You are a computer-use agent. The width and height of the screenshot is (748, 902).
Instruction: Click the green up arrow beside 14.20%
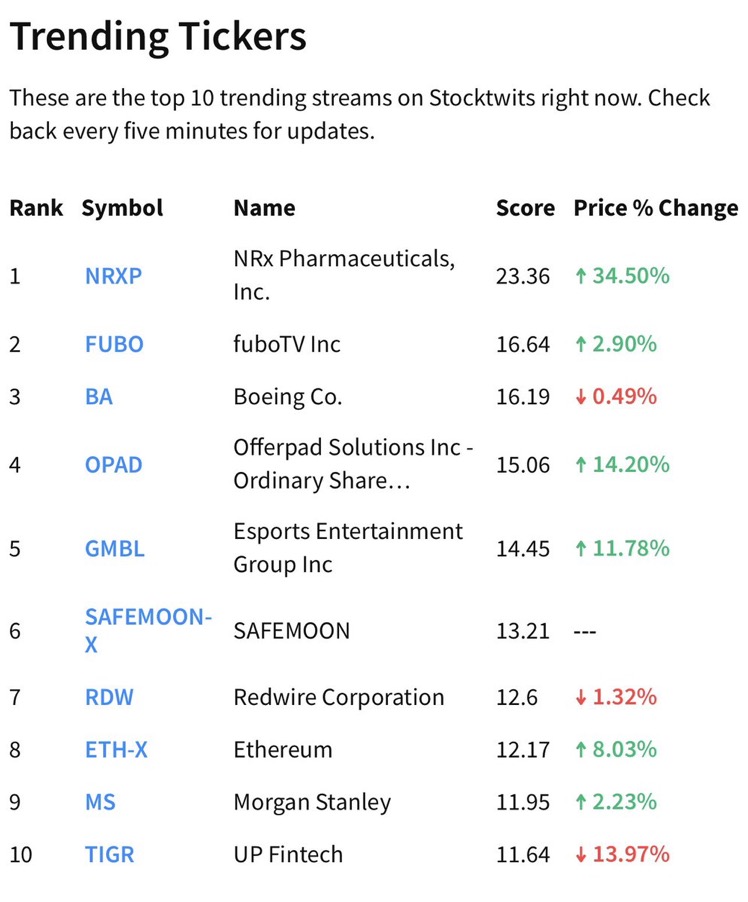coord(581,465)
